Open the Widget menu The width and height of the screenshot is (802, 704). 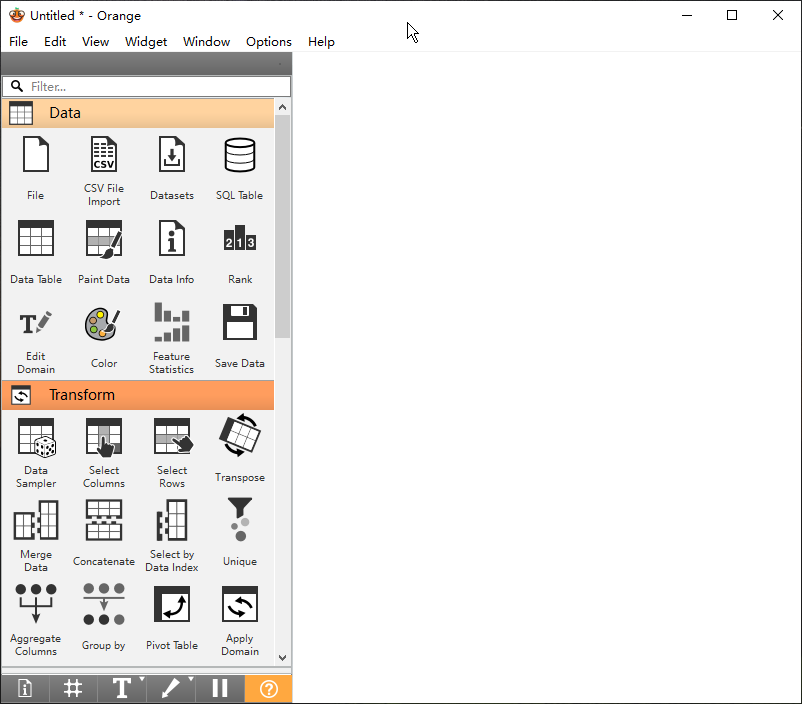tap(146, 41)
